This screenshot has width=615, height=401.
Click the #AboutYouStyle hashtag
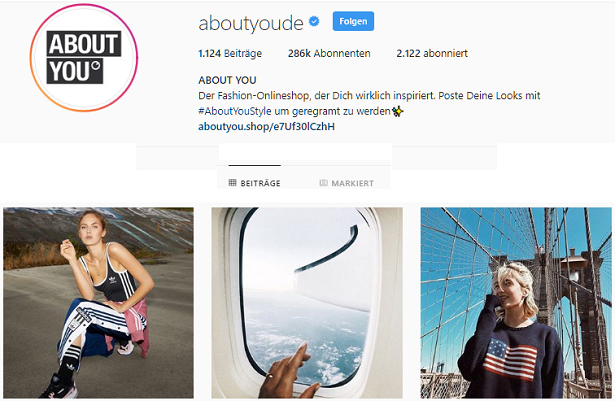tap(235, 111)
